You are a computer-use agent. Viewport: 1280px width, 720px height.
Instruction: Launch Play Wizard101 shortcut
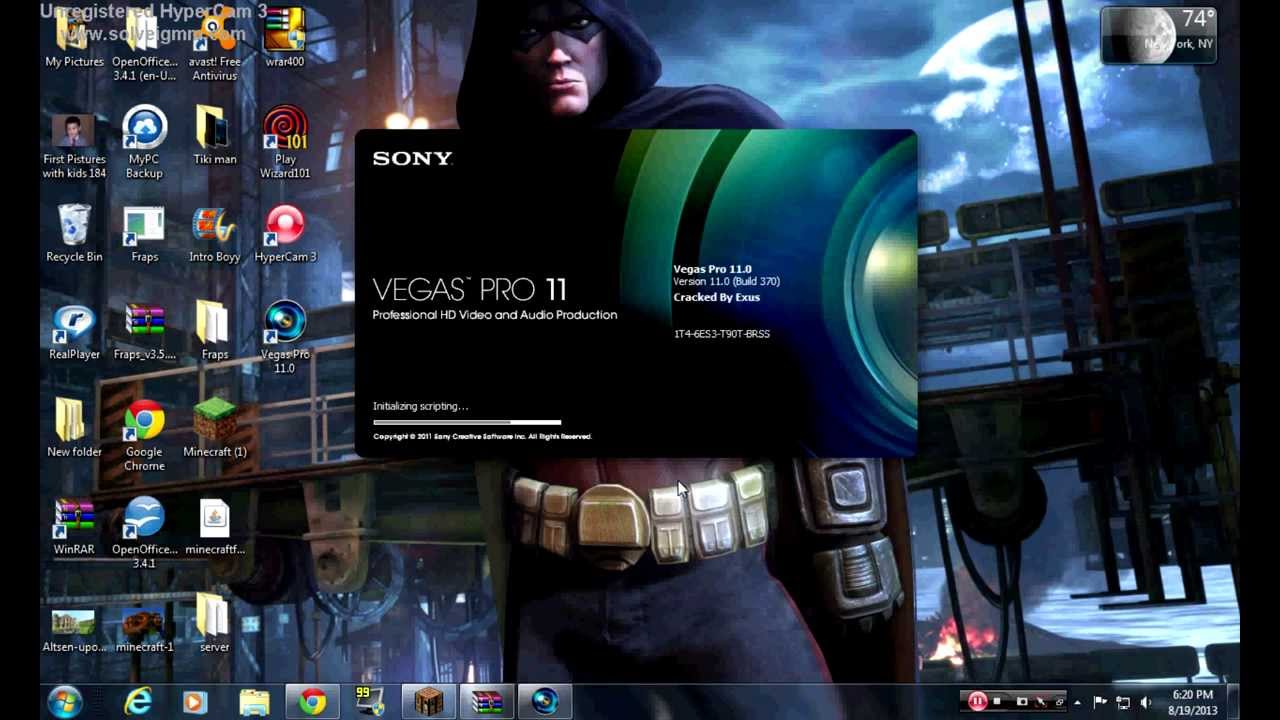pyautogui.click(x=285, y=143)
